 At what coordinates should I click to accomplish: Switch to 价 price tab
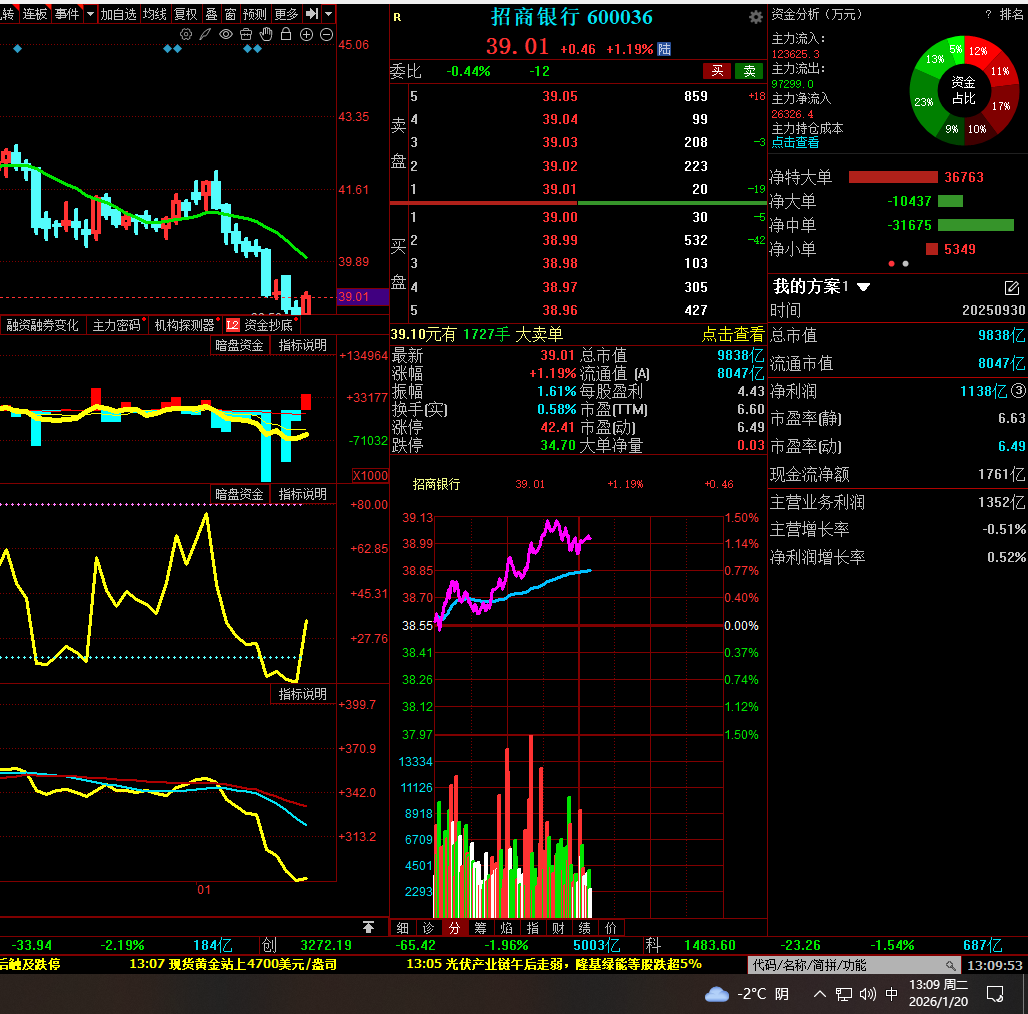coord(610,927)
